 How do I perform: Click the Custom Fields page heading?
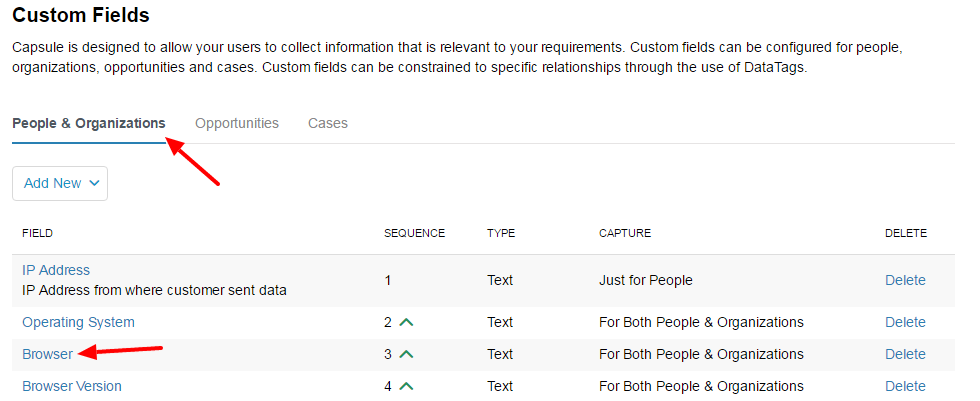click(x=81, y=15)
